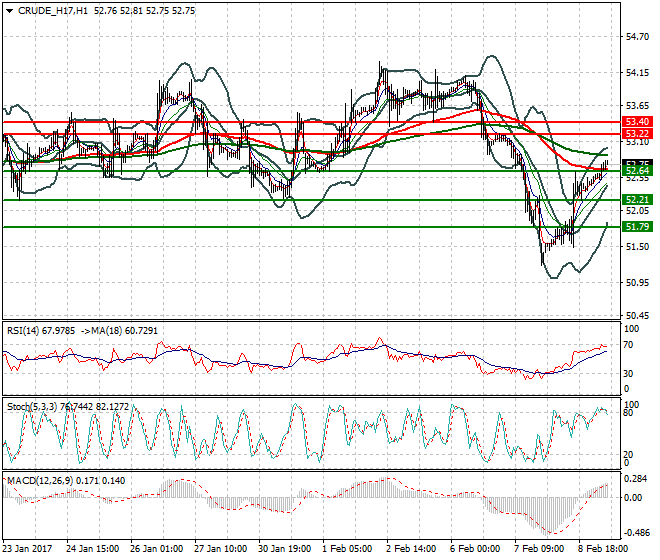Select the 7 Feb 09:00 time label
Viewport: 660px width, 560px height.
[539, 549]
